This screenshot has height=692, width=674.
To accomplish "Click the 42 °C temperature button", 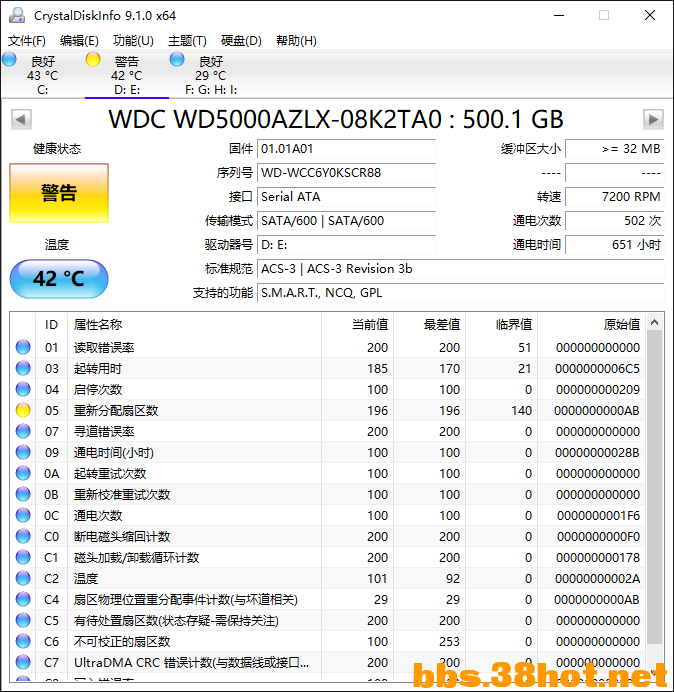I will [x=59, y=279].
